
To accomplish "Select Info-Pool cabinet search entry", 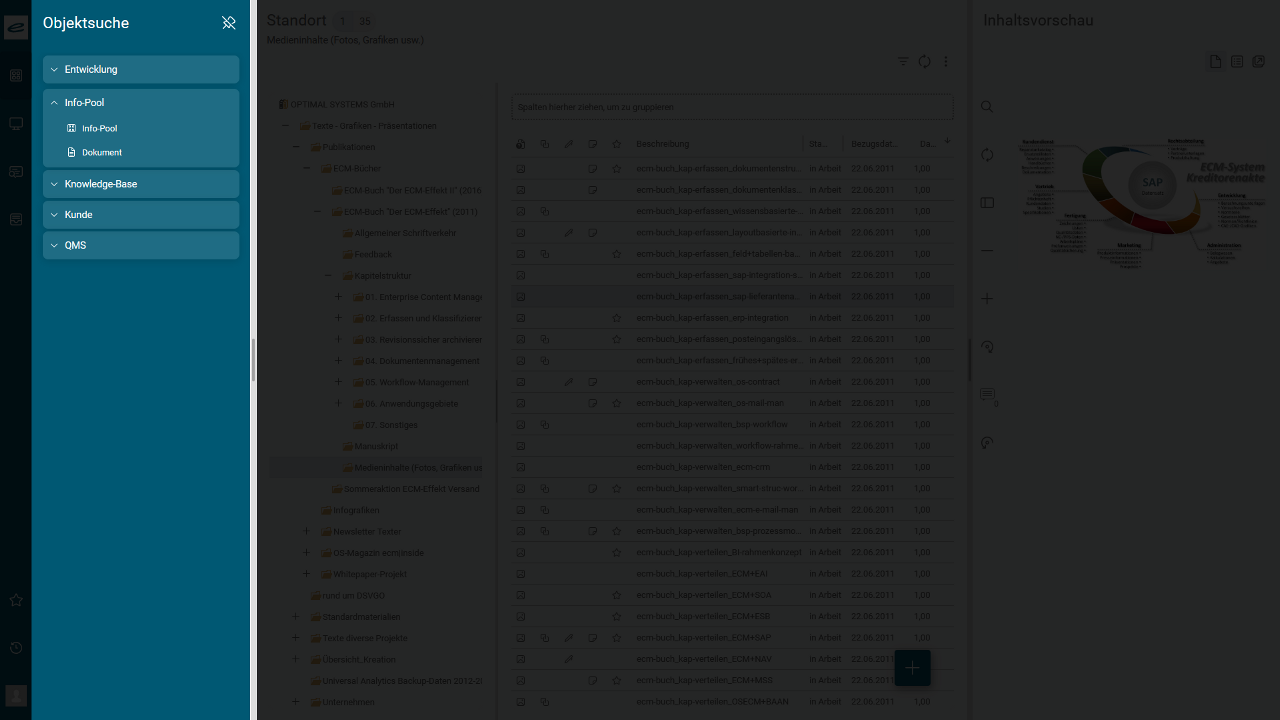I will click(99, 129).
